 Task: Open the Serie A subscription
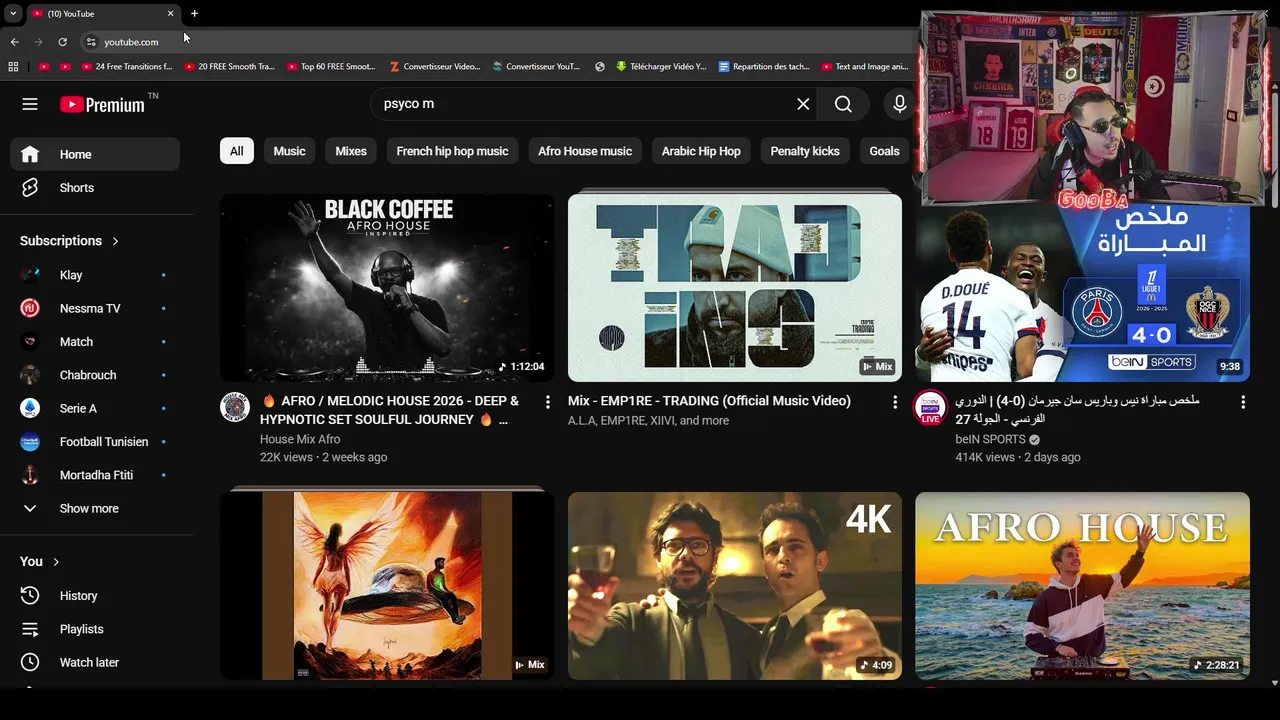click(95, 408)
